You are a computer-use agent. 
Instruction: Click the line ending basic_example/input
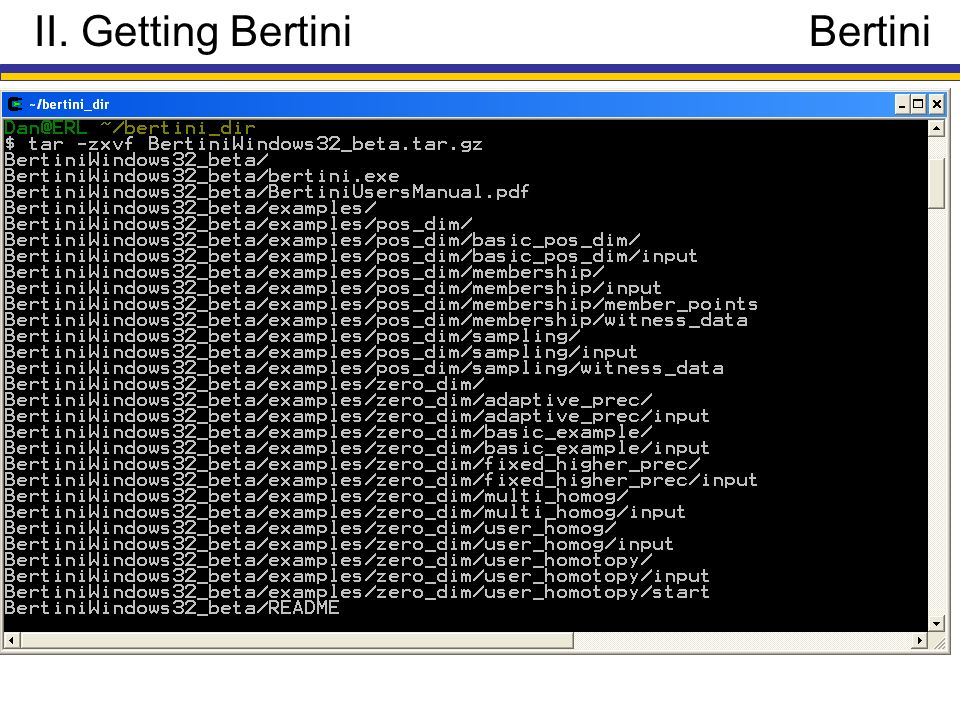(357, 448)
